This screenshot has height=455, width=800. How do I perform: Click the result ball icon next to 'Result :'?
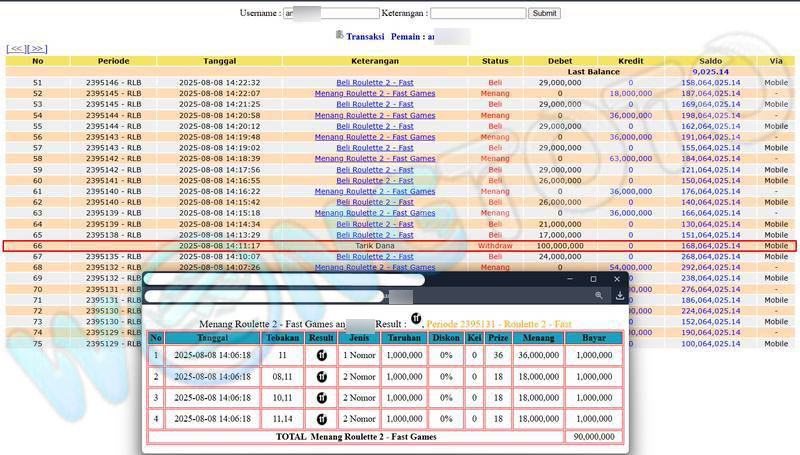(x=415, y=320)
